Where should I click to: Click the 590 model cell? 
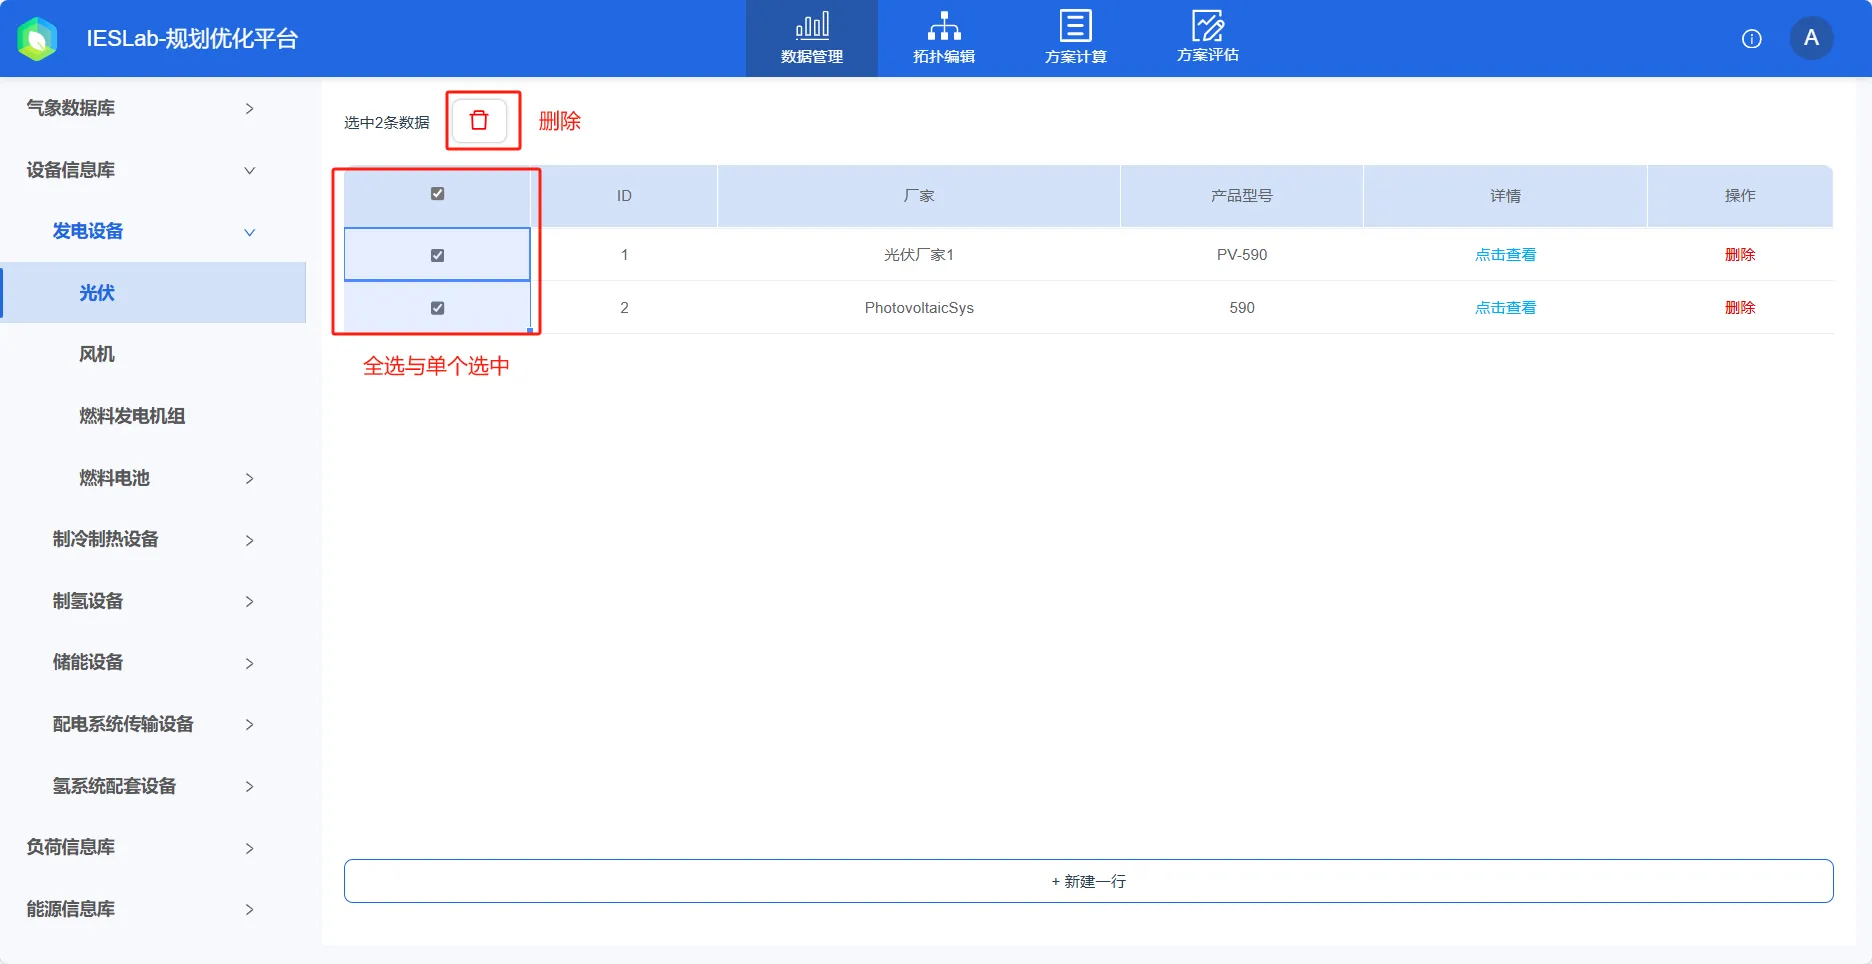pyautogui.click(x=1242, y=308)
